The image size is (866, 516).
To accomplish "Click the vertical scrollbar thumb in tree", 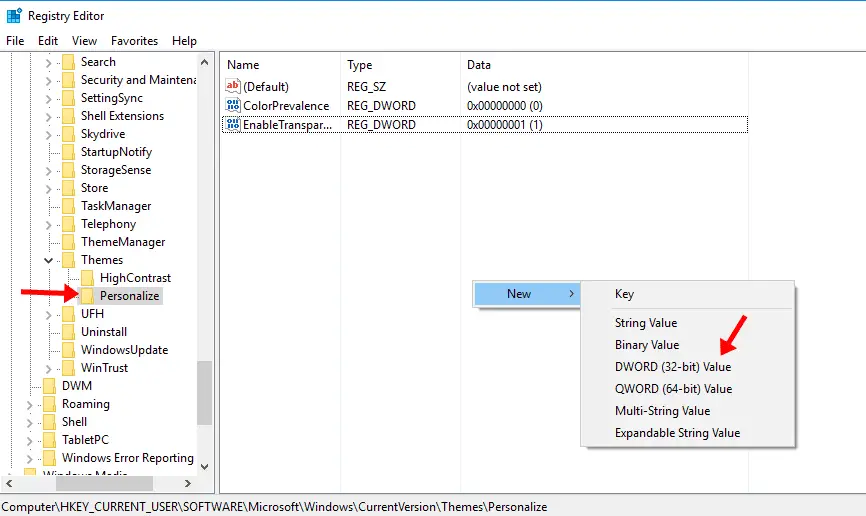I will (x=204, y=393).
